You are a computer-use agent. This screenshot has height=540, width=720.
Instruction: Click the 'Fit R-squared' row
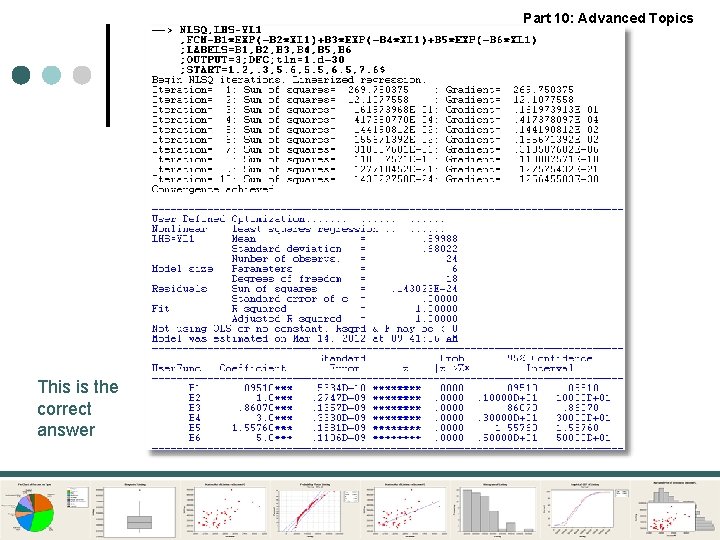(x=304, y=309)
